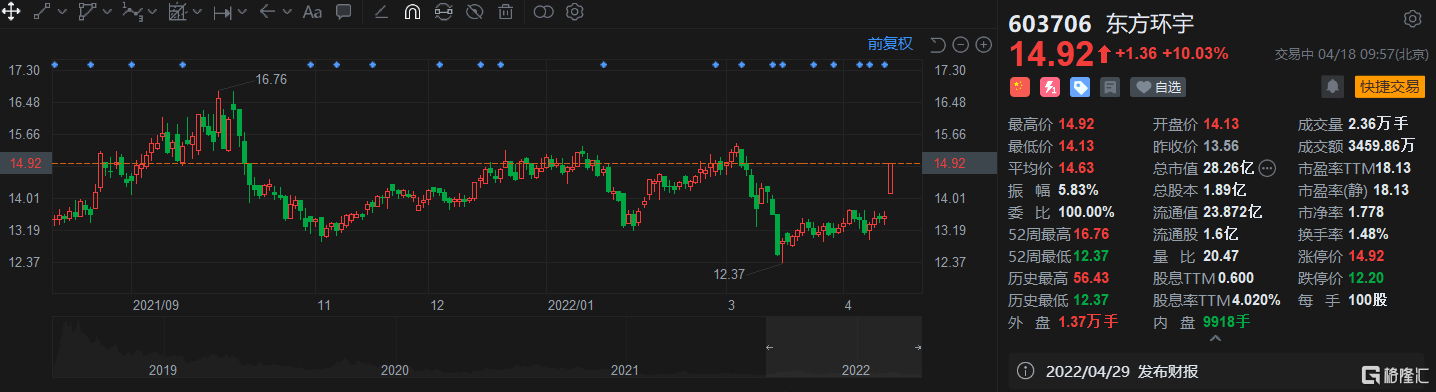This screenshot has height=392, width=1436.
Task: Open the text annotation Aa tool
Action: pyautogui.click(x=312, y=12)
